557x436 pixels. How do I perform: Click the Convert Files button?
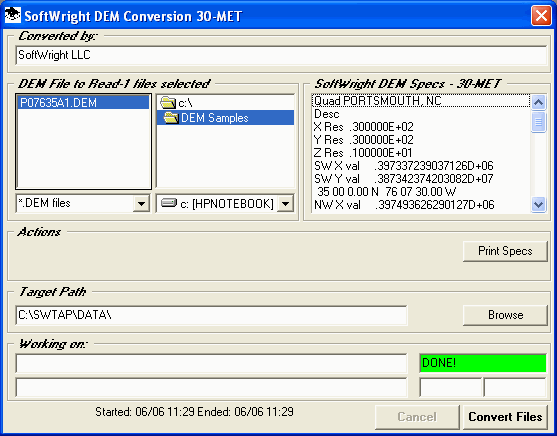(505, 417)
